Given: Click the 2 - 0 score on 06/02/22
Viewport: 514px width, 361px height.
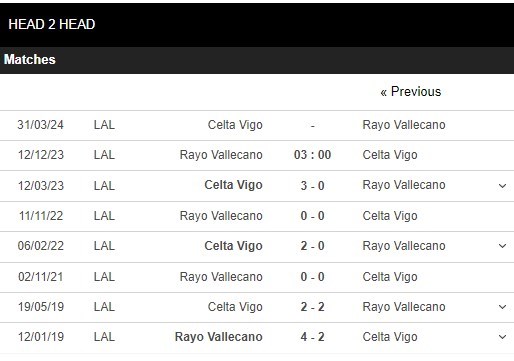Looking at the screenshot, I should click(312, 246).
